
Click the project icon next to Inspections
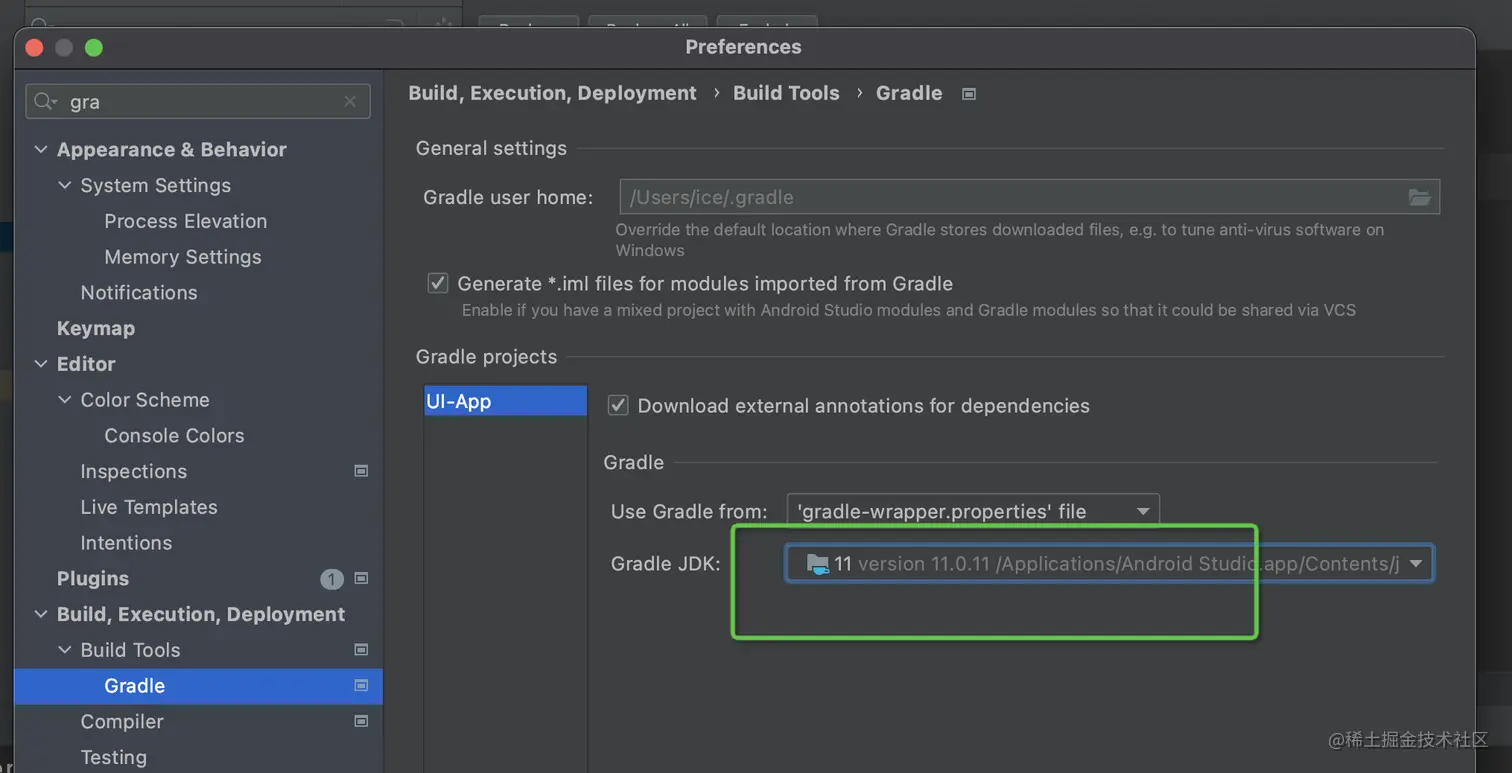(x=361, y=471)
